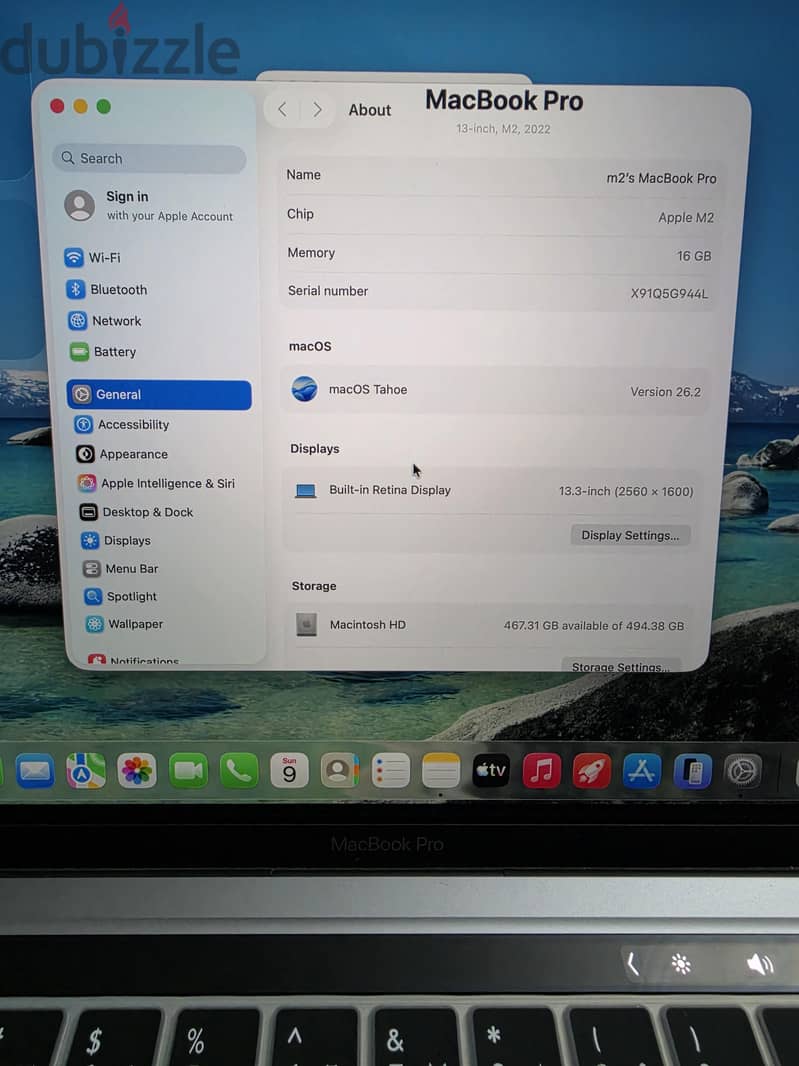Viewport: 799px width, 1066px height.
Task: Open Notes from the Dock
Action: coord(441,771)
